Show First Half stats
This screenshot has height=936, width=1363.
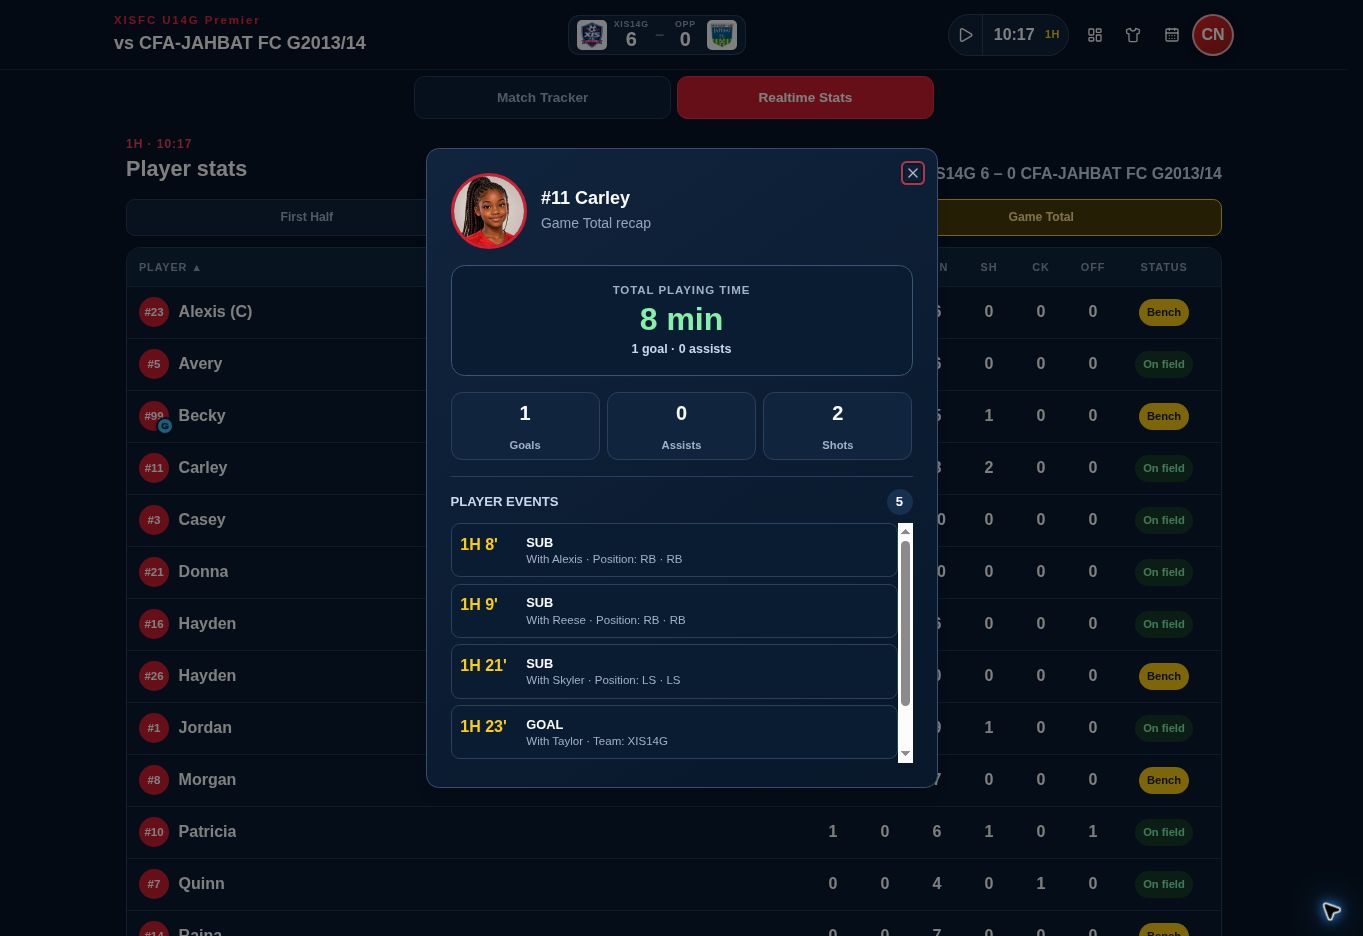point(306,217)
